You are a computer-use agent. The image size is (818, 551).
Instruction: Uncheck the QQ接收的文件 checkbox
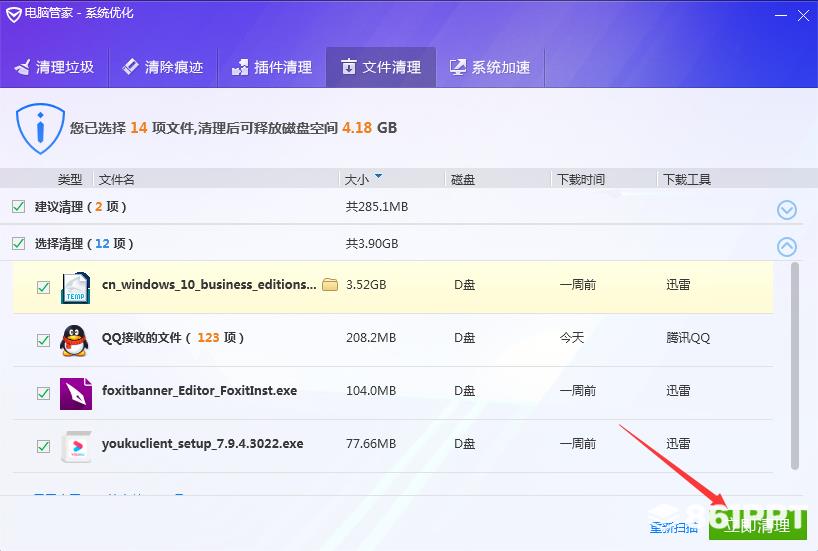[43, 341]
